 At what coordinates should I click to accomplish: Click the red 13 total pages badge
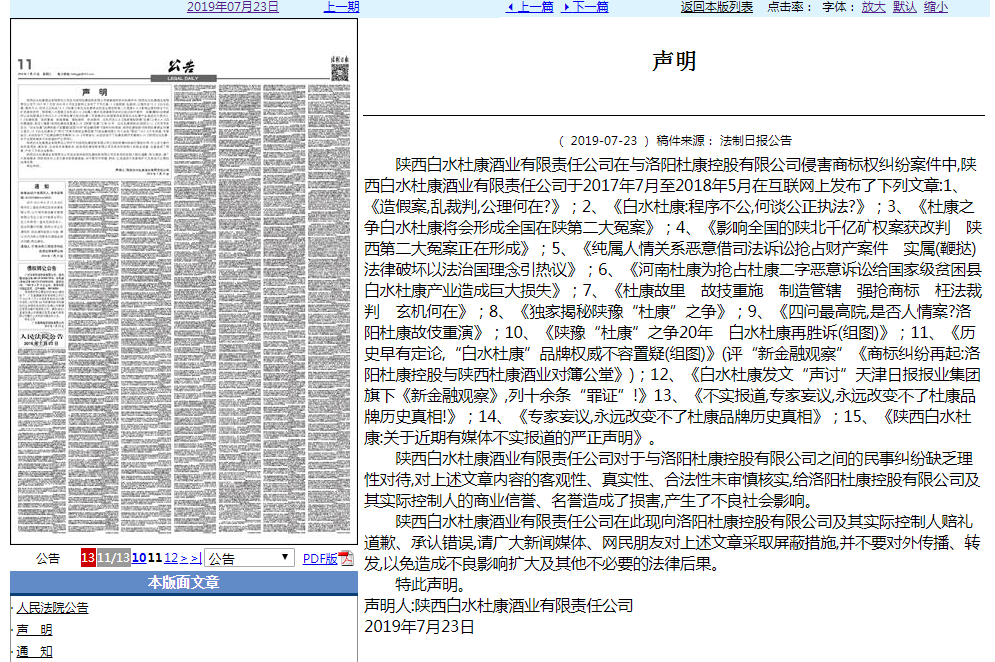click(x=88, y=558)
